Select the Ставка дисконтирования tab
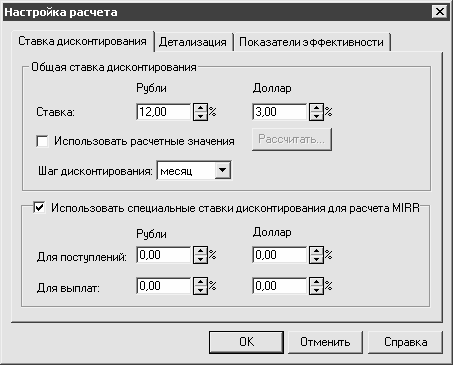The image size is (453, 365). pos(82,41)
